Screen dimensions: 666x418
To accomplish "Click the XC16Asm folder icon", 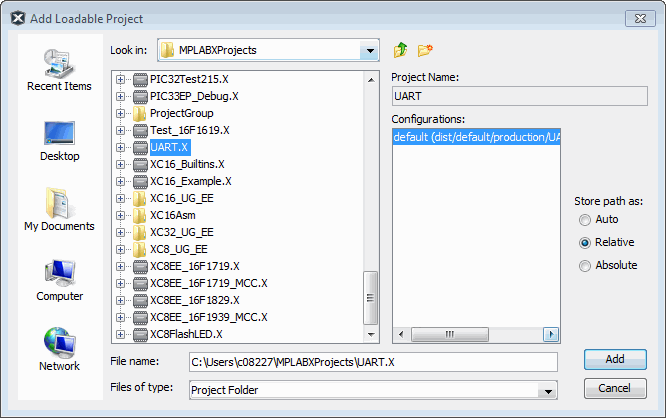I will [140, 215].
